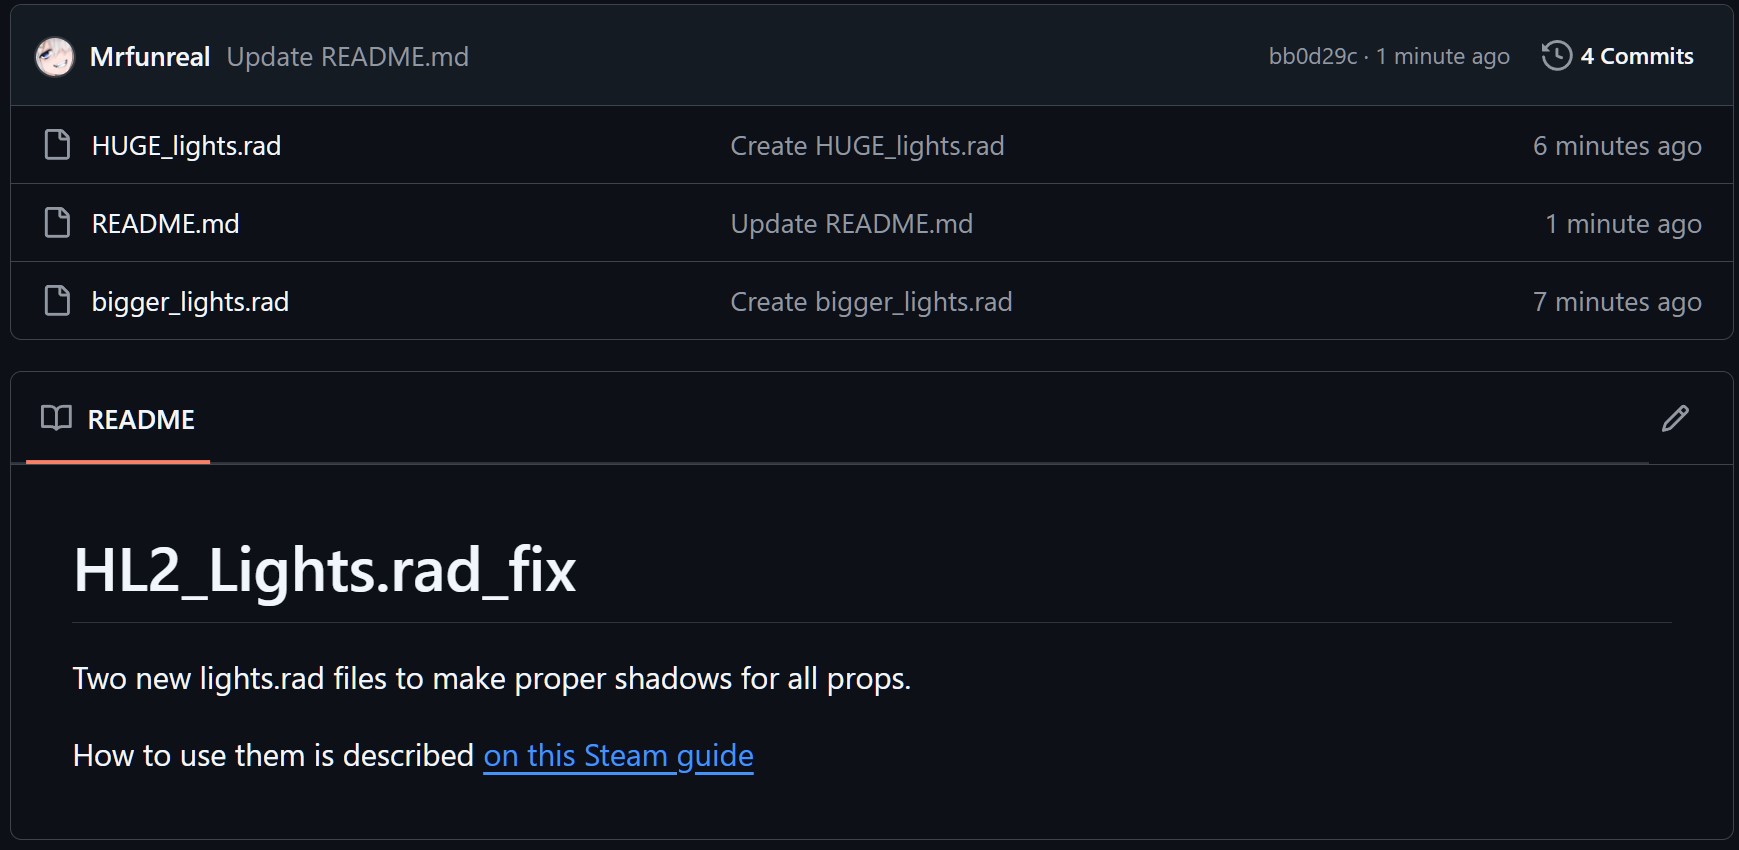Open the HUGE_lights.rad file
1739x850 pixels.
(x=186, y=146)
